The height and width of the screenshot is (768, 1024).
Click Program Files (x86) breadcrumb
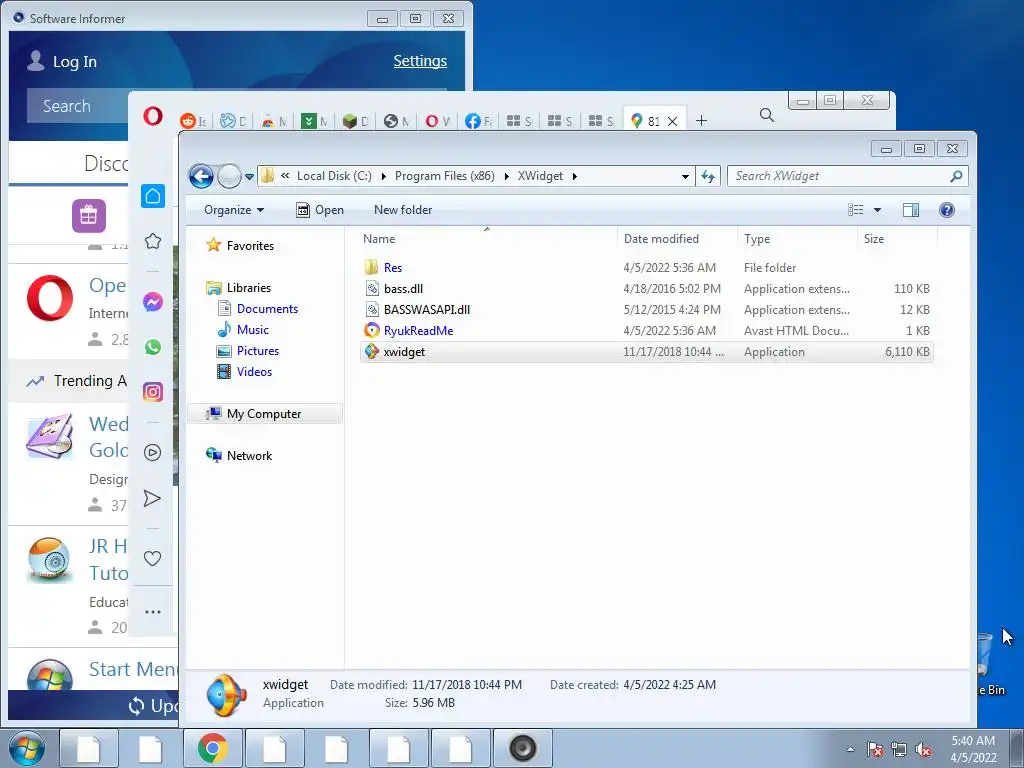(444, 176)
